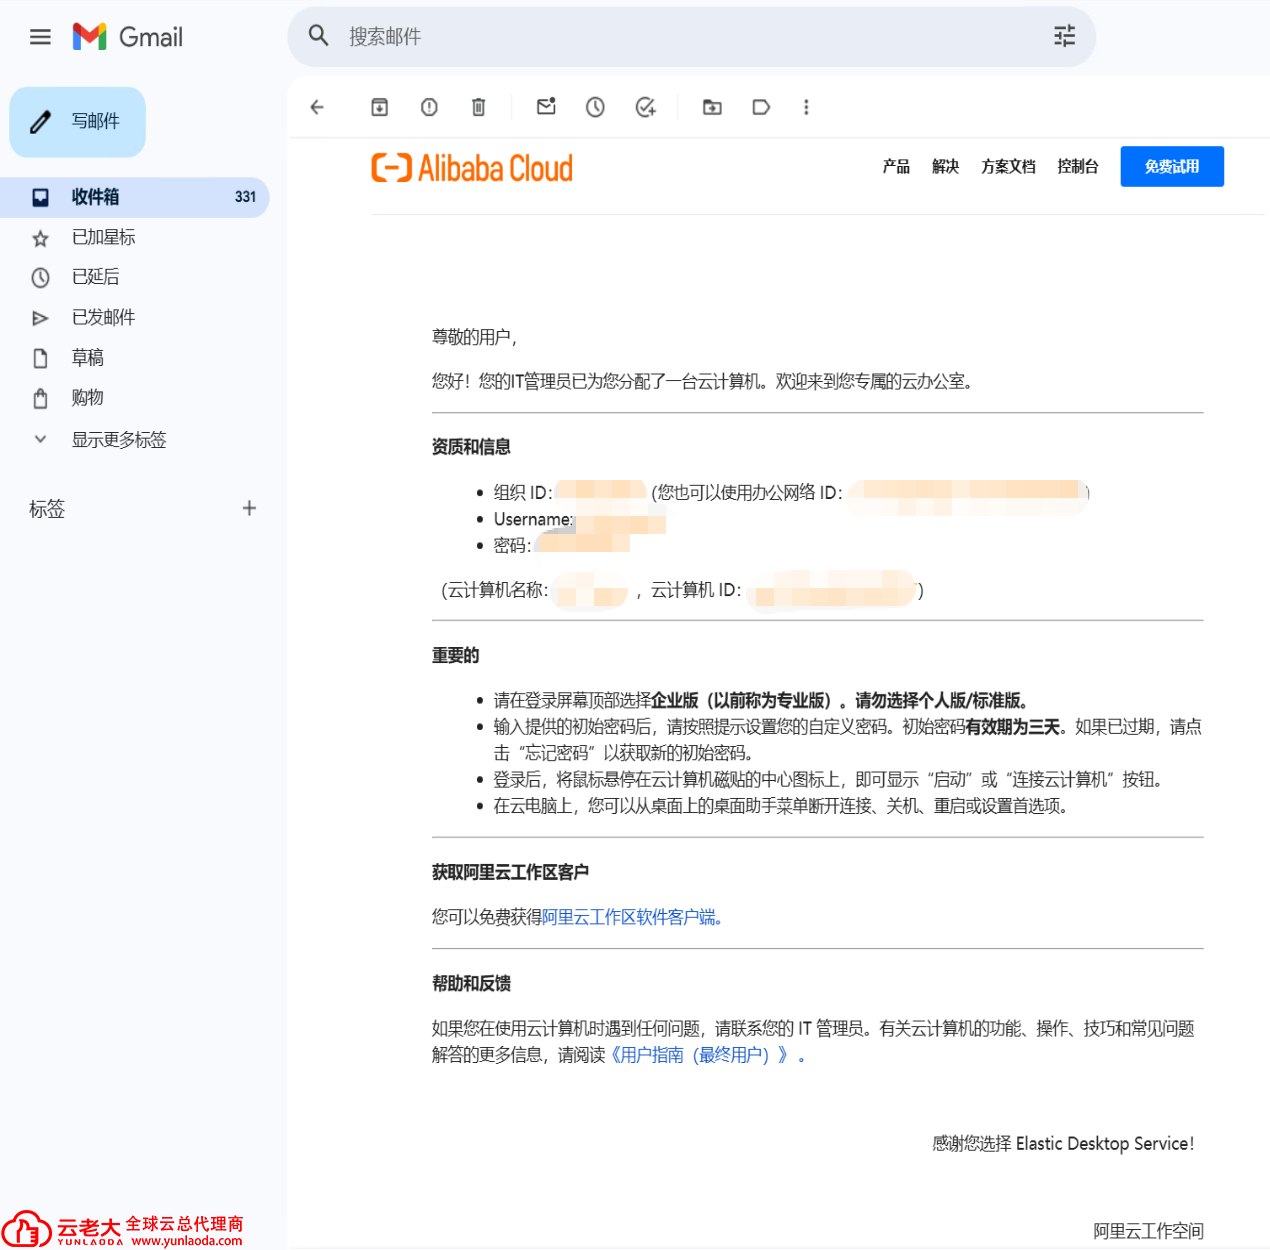
Task: Click the 组织 ID label
Action: [523, 492]
